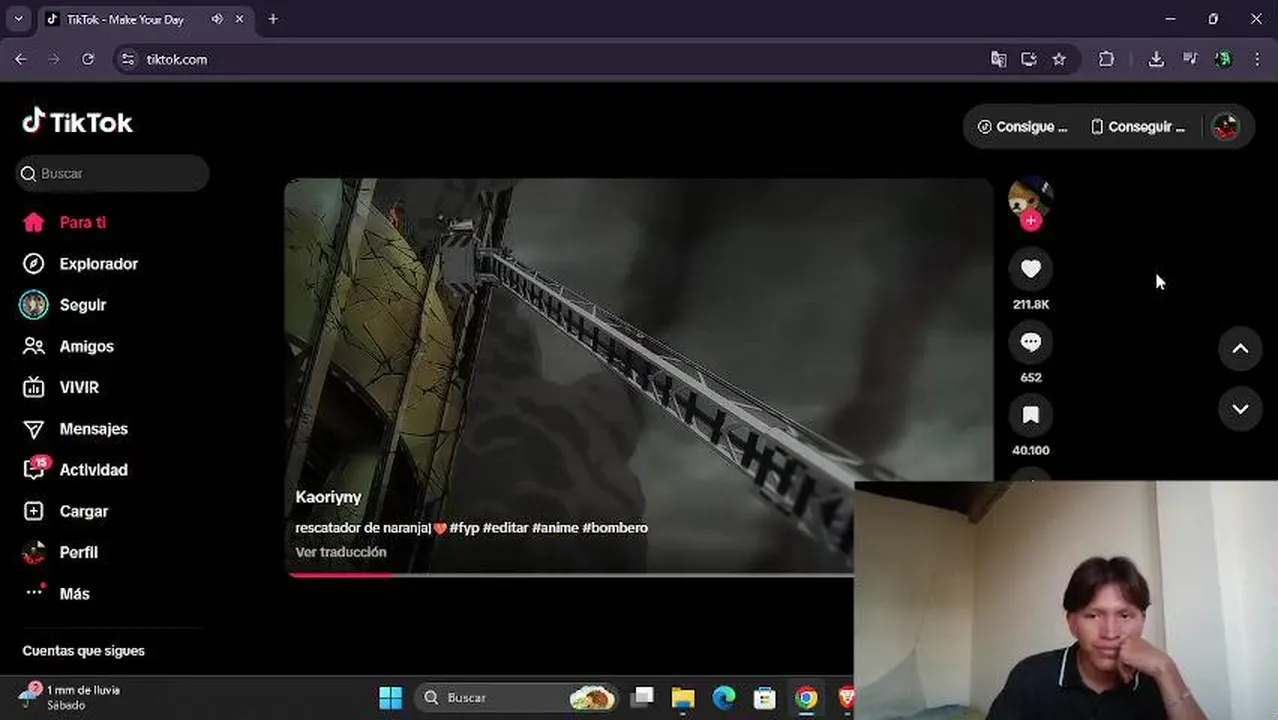The height and width of the screenshot is (720, 1278).
Task: Mute the TikTok tab audio
Action: tap(217, 19)
